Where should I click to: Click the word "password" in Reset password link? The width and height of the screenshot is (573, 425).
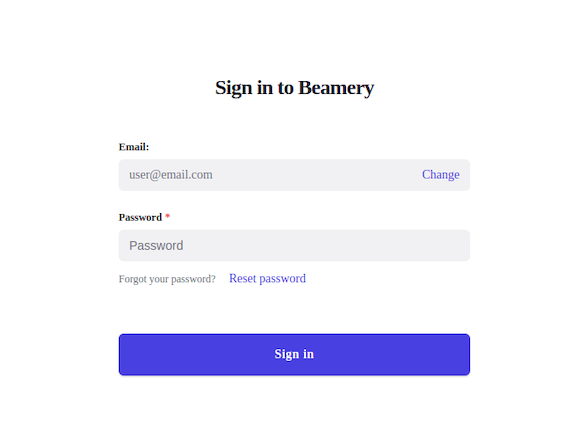pos(282,279)
